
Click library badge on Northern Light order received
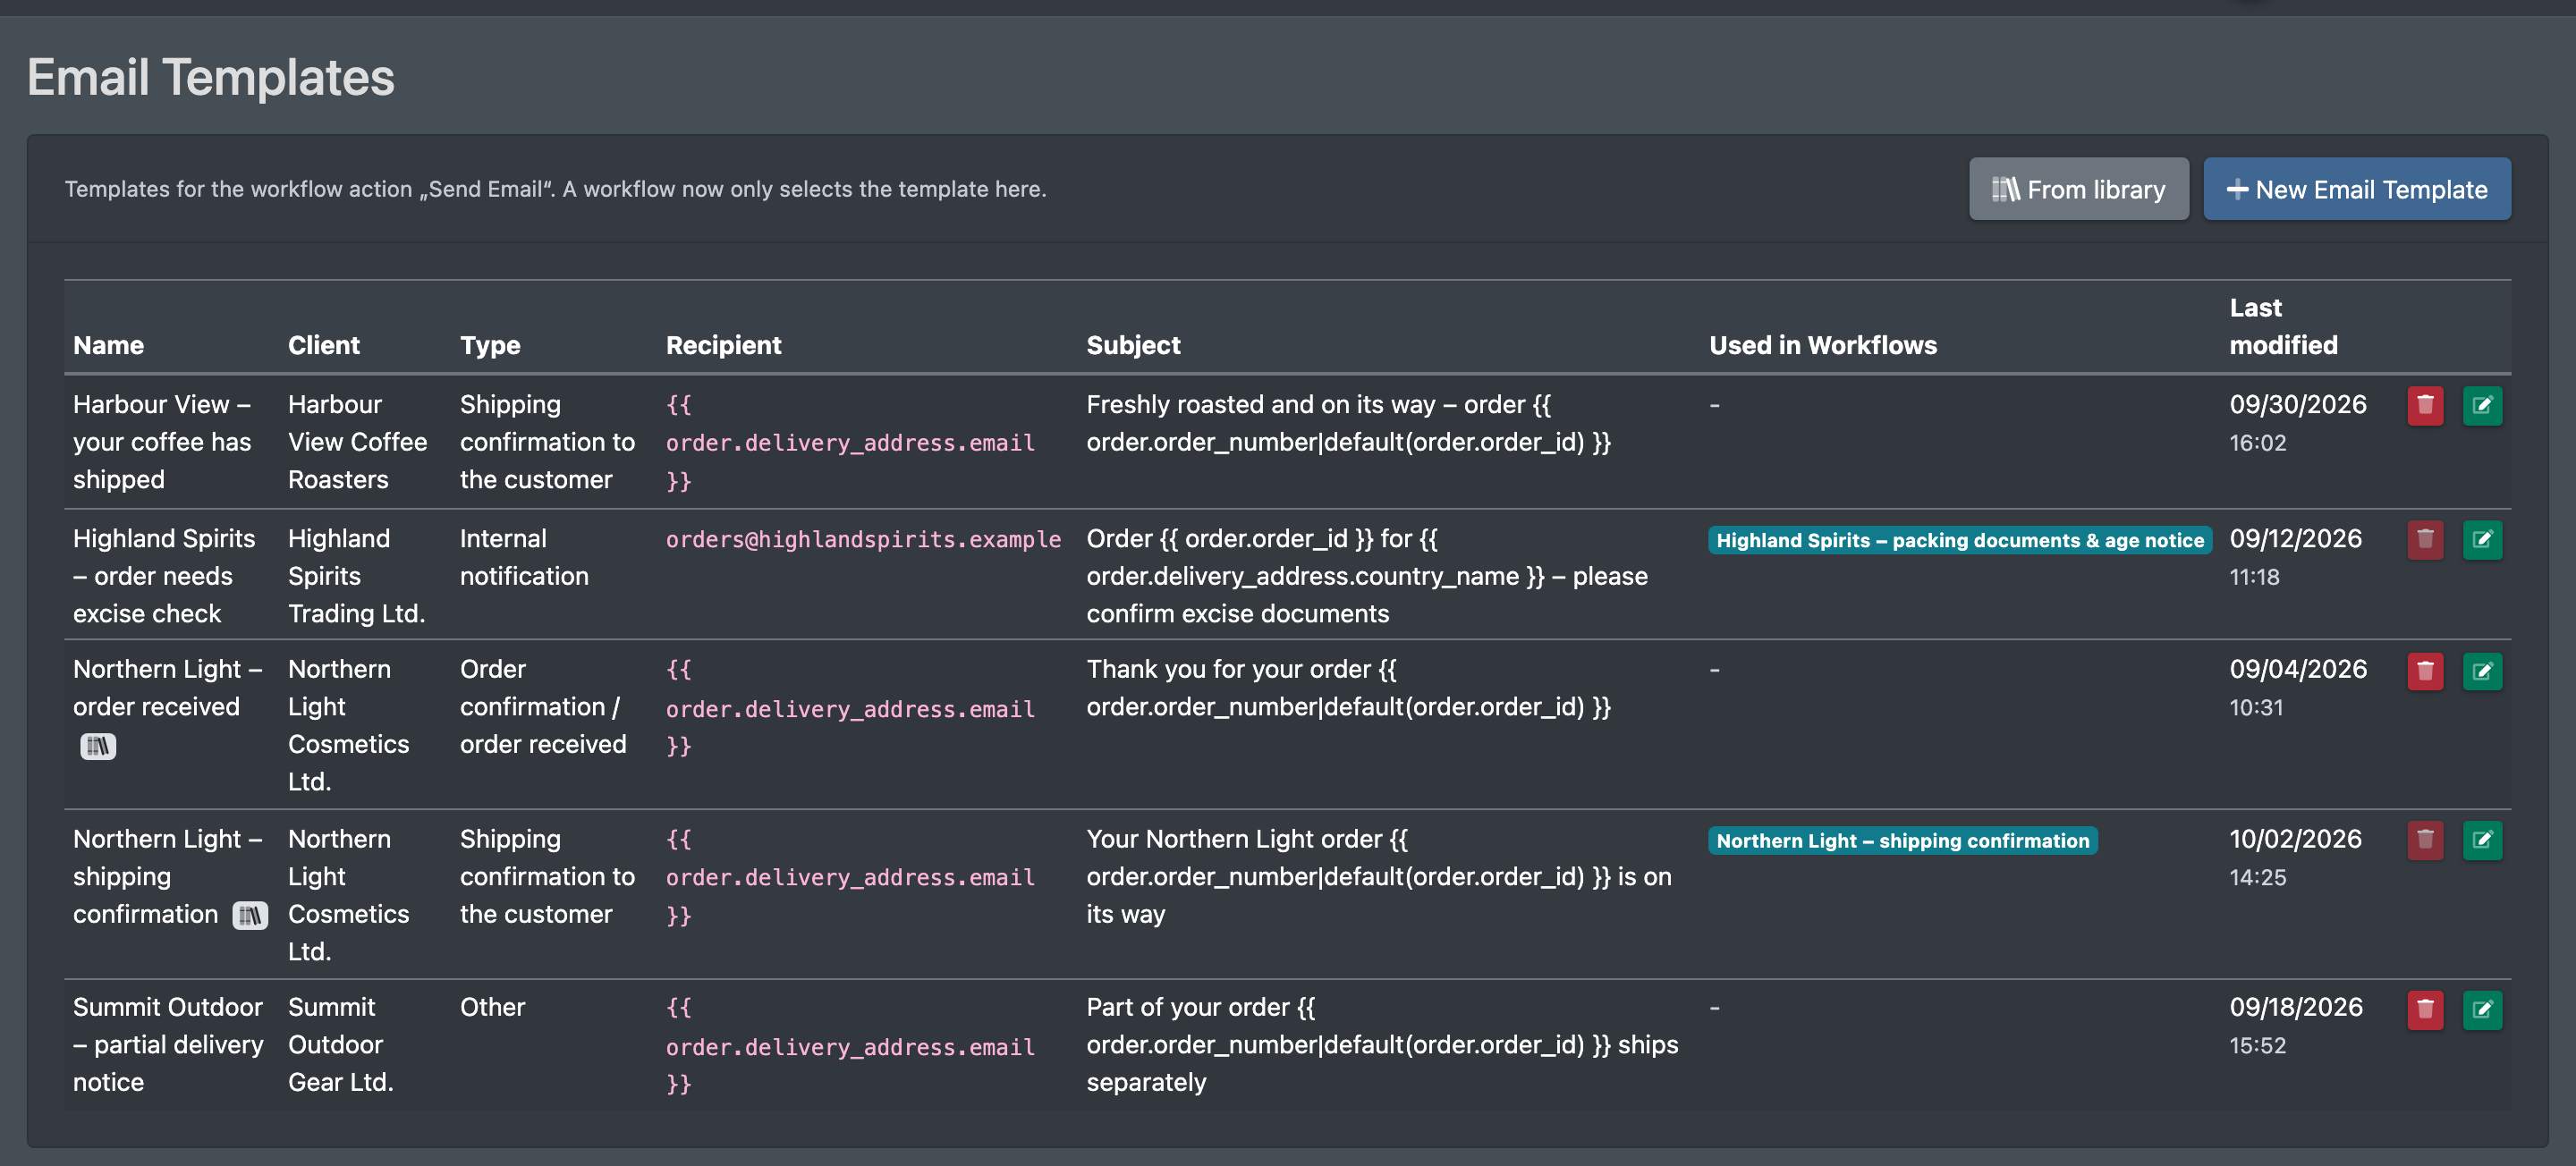click(98, 746)
